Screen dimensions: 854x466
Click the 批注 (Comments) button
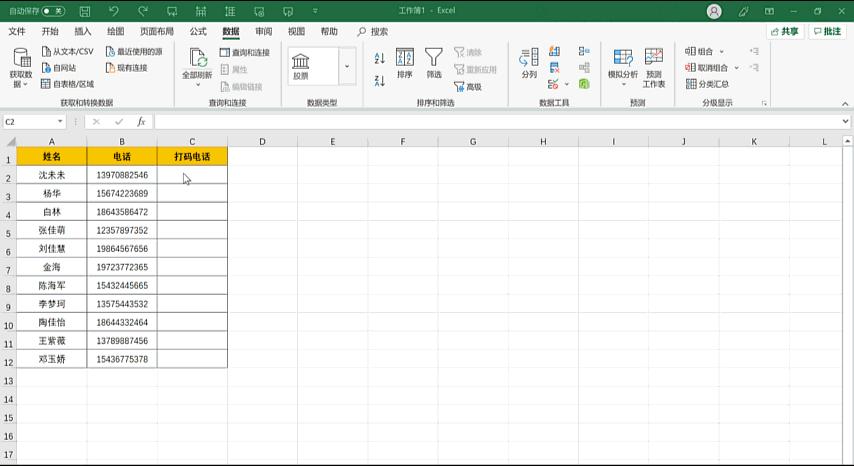tap(827, 32)
